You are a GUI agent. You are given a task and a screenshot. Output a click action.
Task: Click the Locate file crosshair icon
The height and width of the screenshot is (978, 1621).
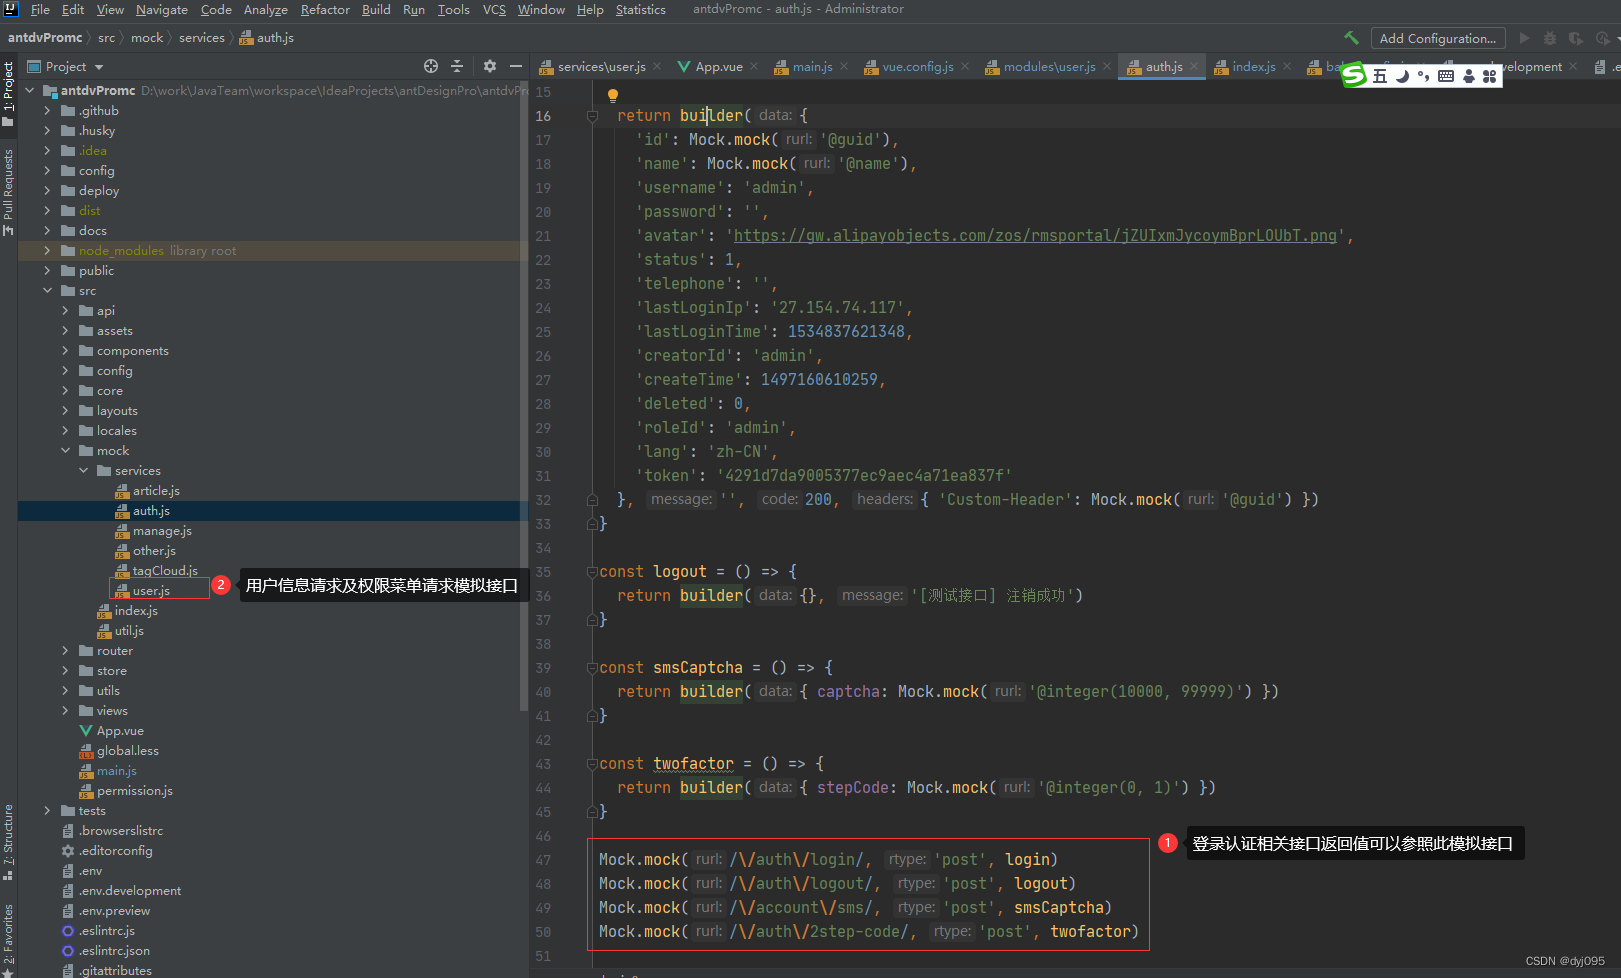click(x=431, y=66)
